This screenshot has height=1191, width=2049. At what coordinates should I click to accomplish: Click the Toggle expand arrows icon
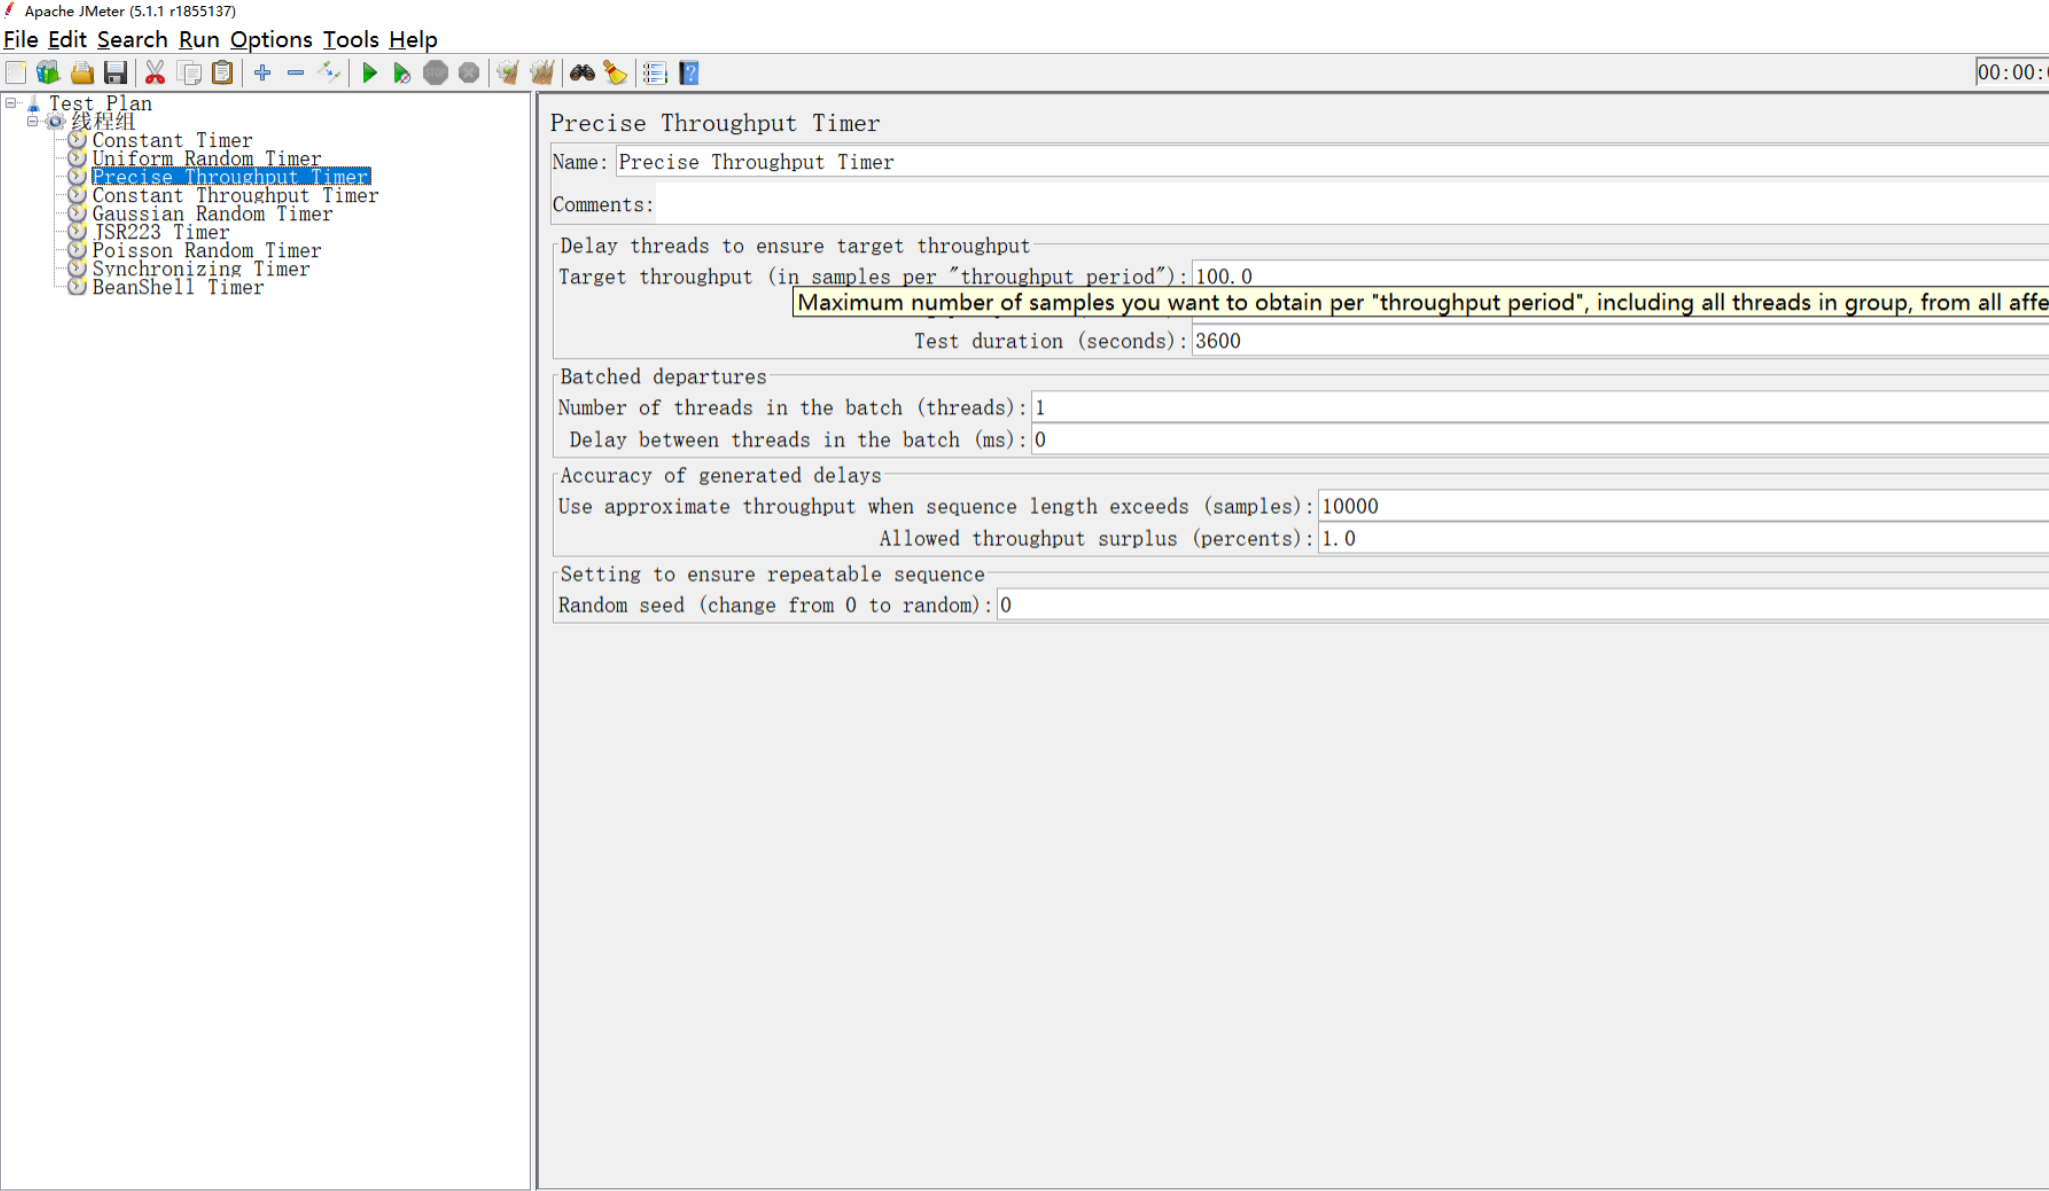pos(329,73)
